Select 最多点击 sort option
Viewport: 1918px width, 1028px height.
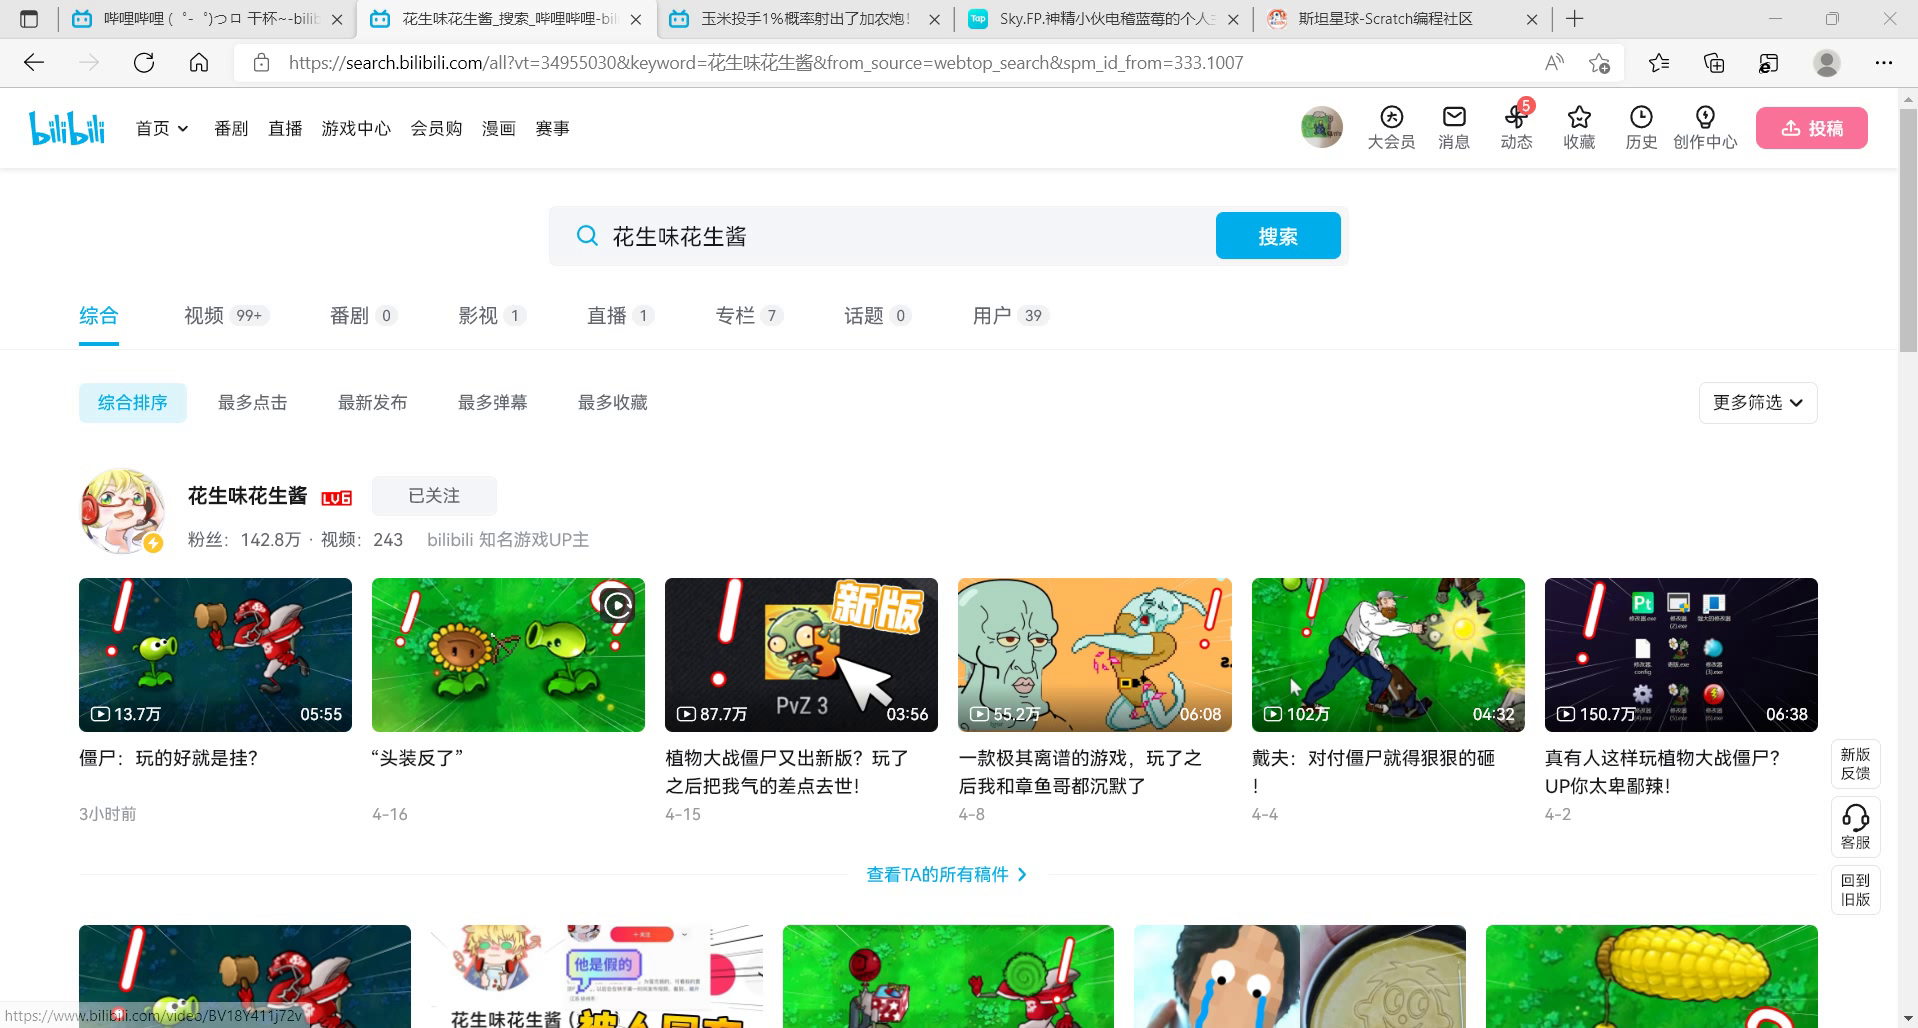pyautogui.click(x=252, y=403)
